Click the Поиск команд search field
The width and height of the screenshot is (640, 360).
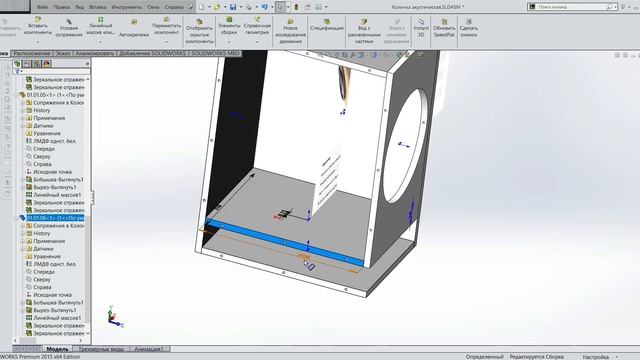coord(571,7)
